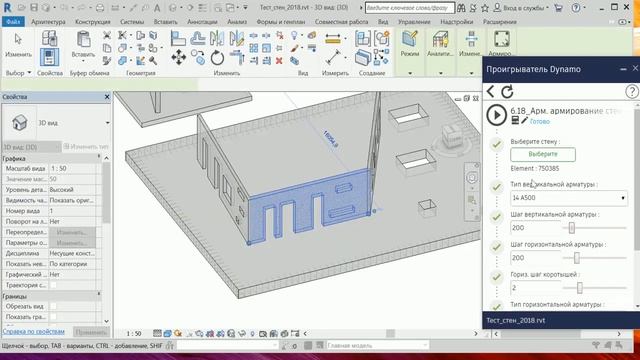Toggle the Обрезать вид checkbox

(53, 306)
